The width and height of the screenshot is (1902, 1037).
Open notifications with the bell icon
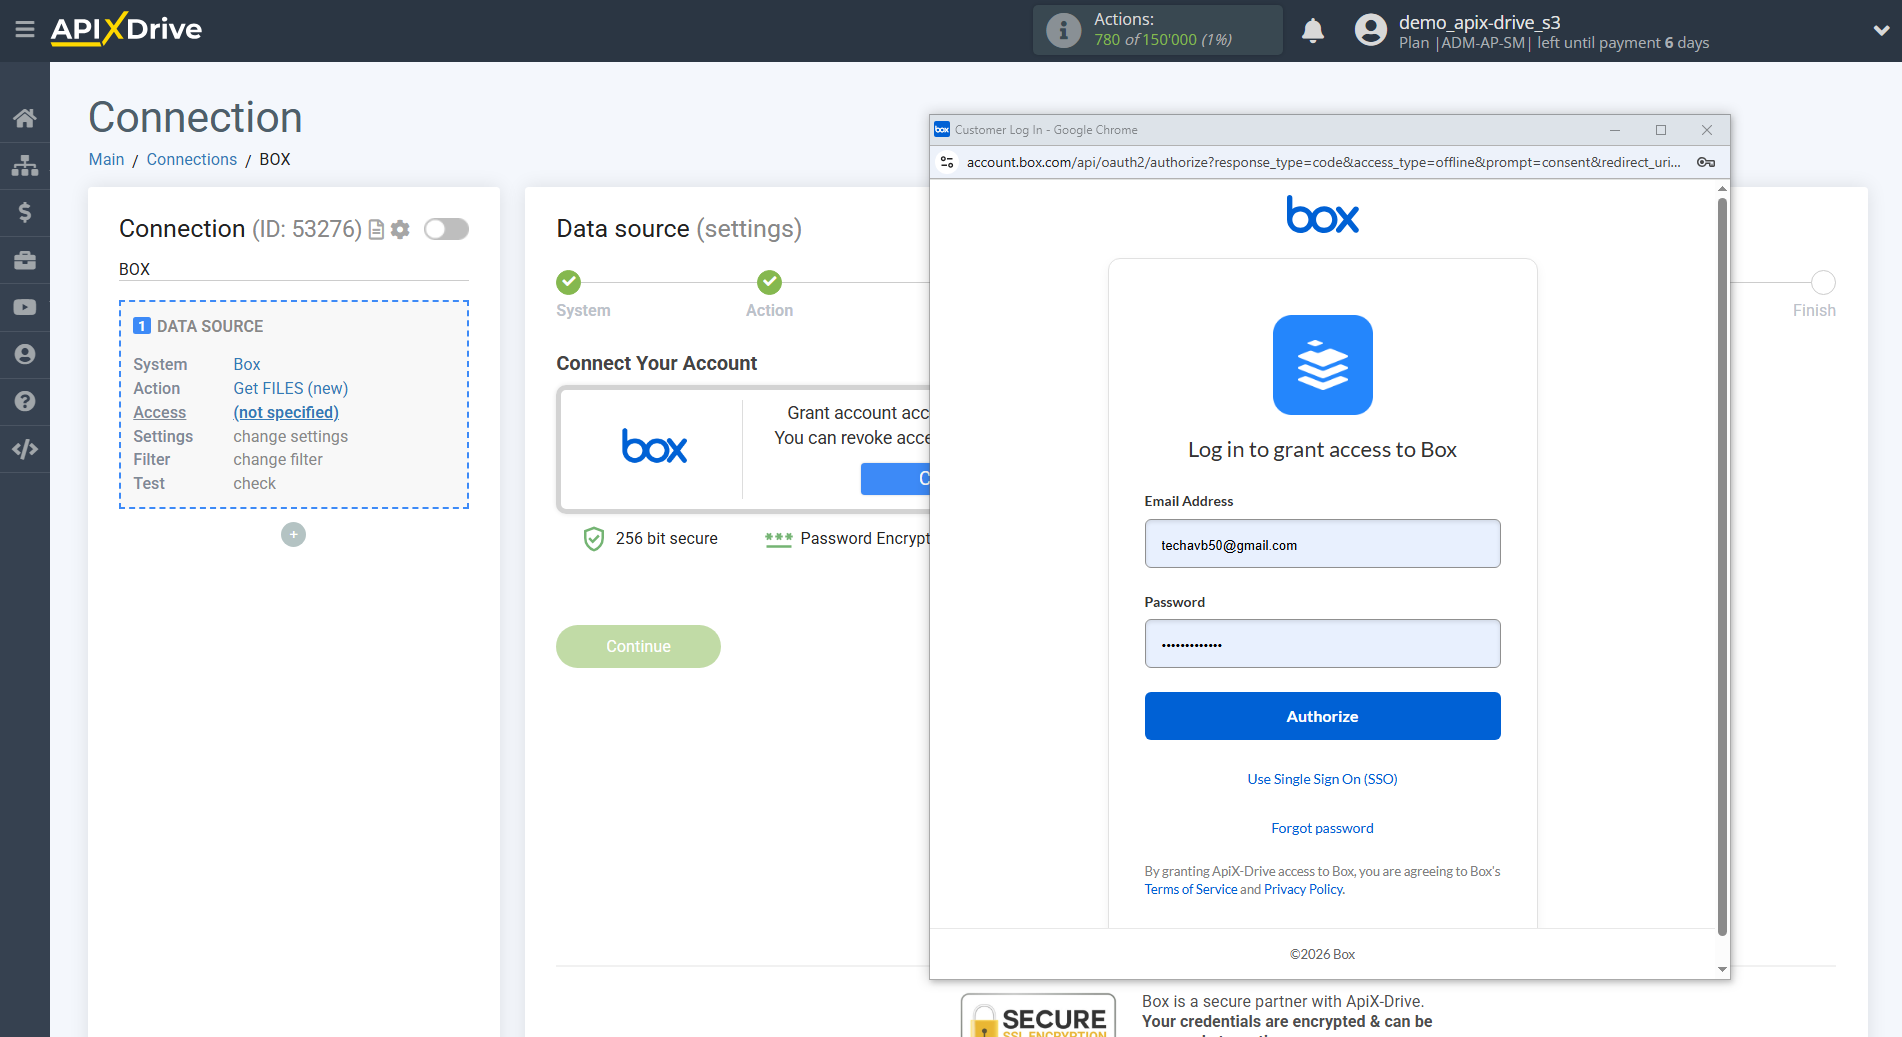coord(1313,30)
